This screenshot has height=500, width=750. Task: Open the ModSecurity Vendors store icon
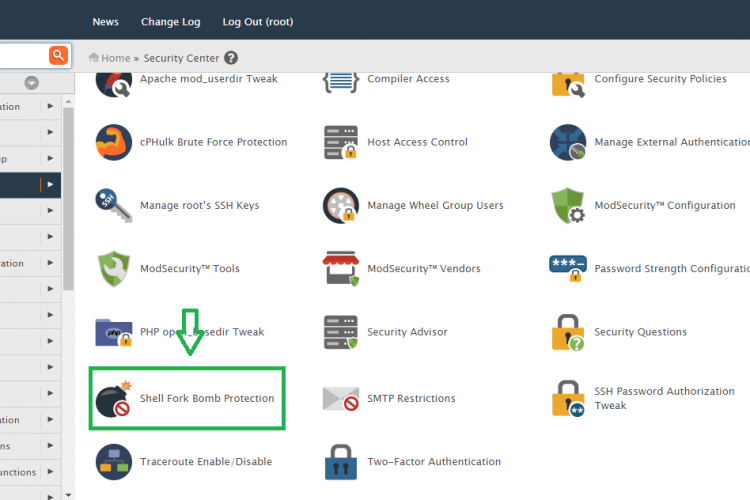[341, 268]
